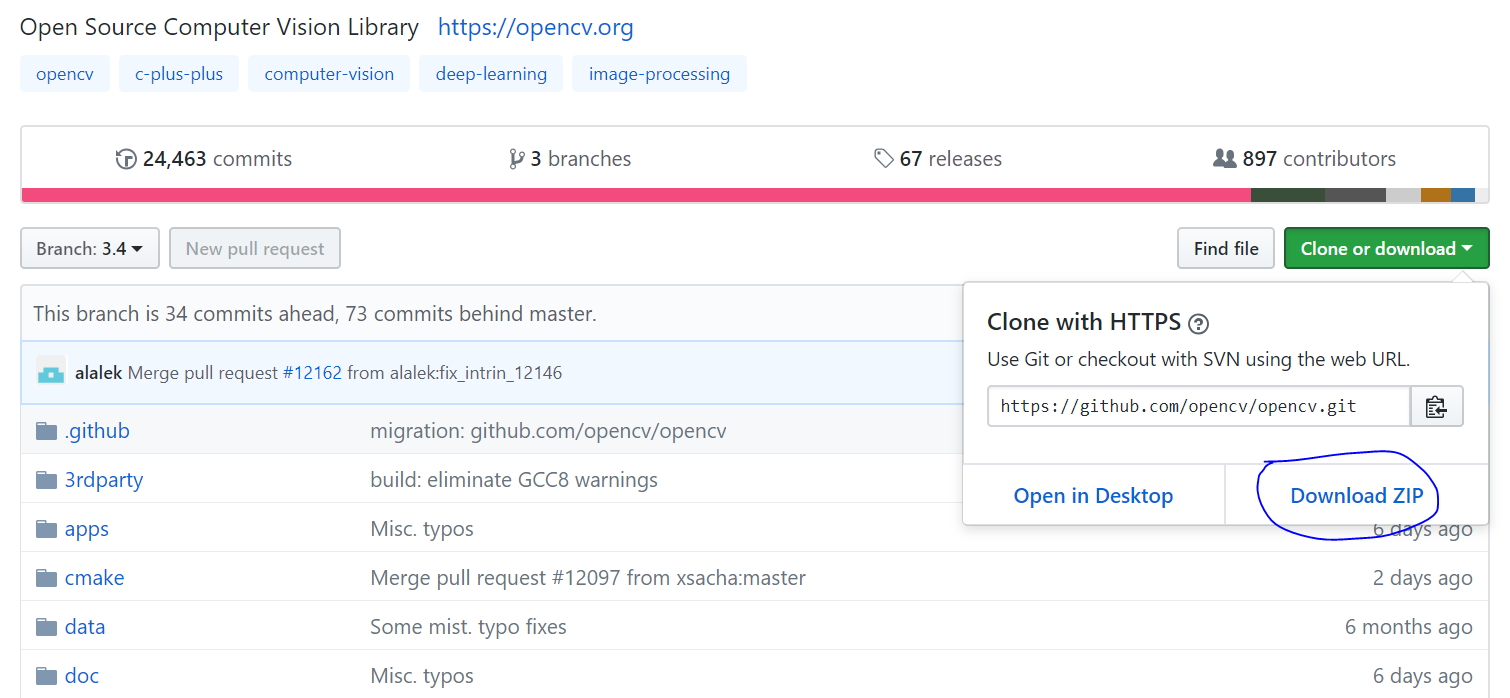Click the 'Clone with HTTPS' heading
1510x698 pixels.
click(x=1084, y=322)
